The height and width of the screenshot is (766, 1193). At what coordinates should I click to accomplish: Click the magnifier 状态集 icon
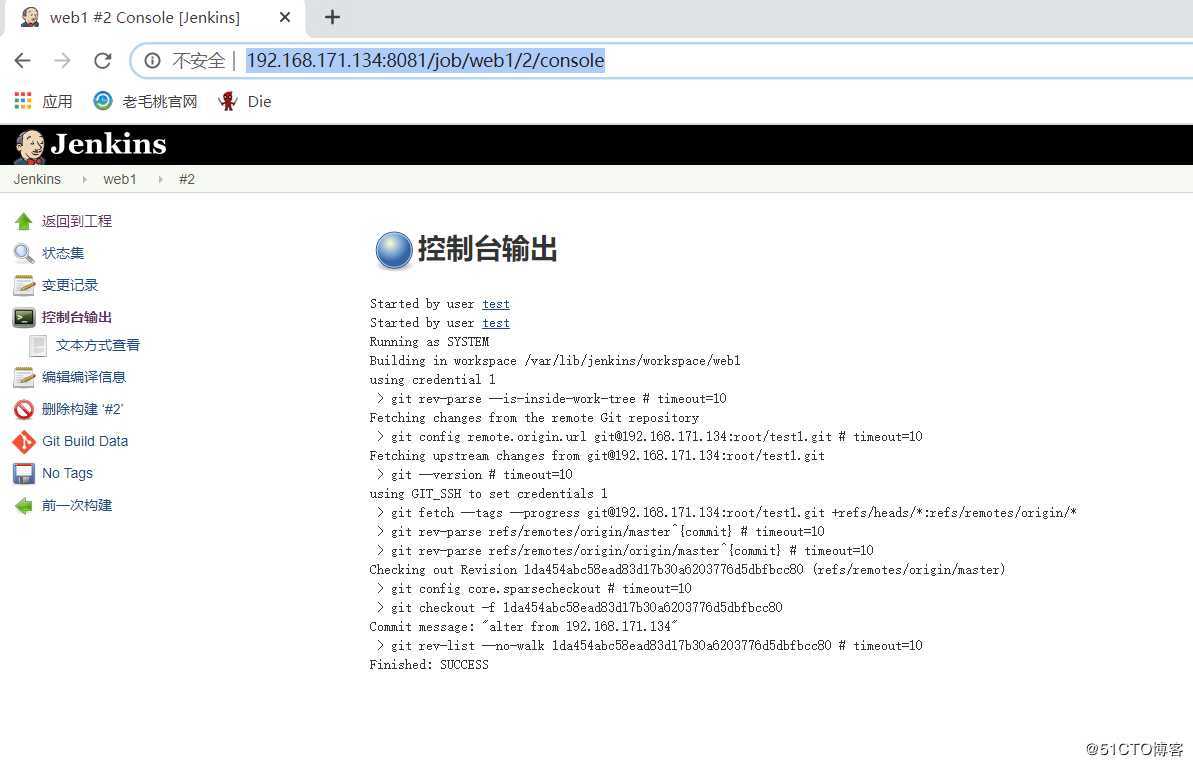(24, 253)
